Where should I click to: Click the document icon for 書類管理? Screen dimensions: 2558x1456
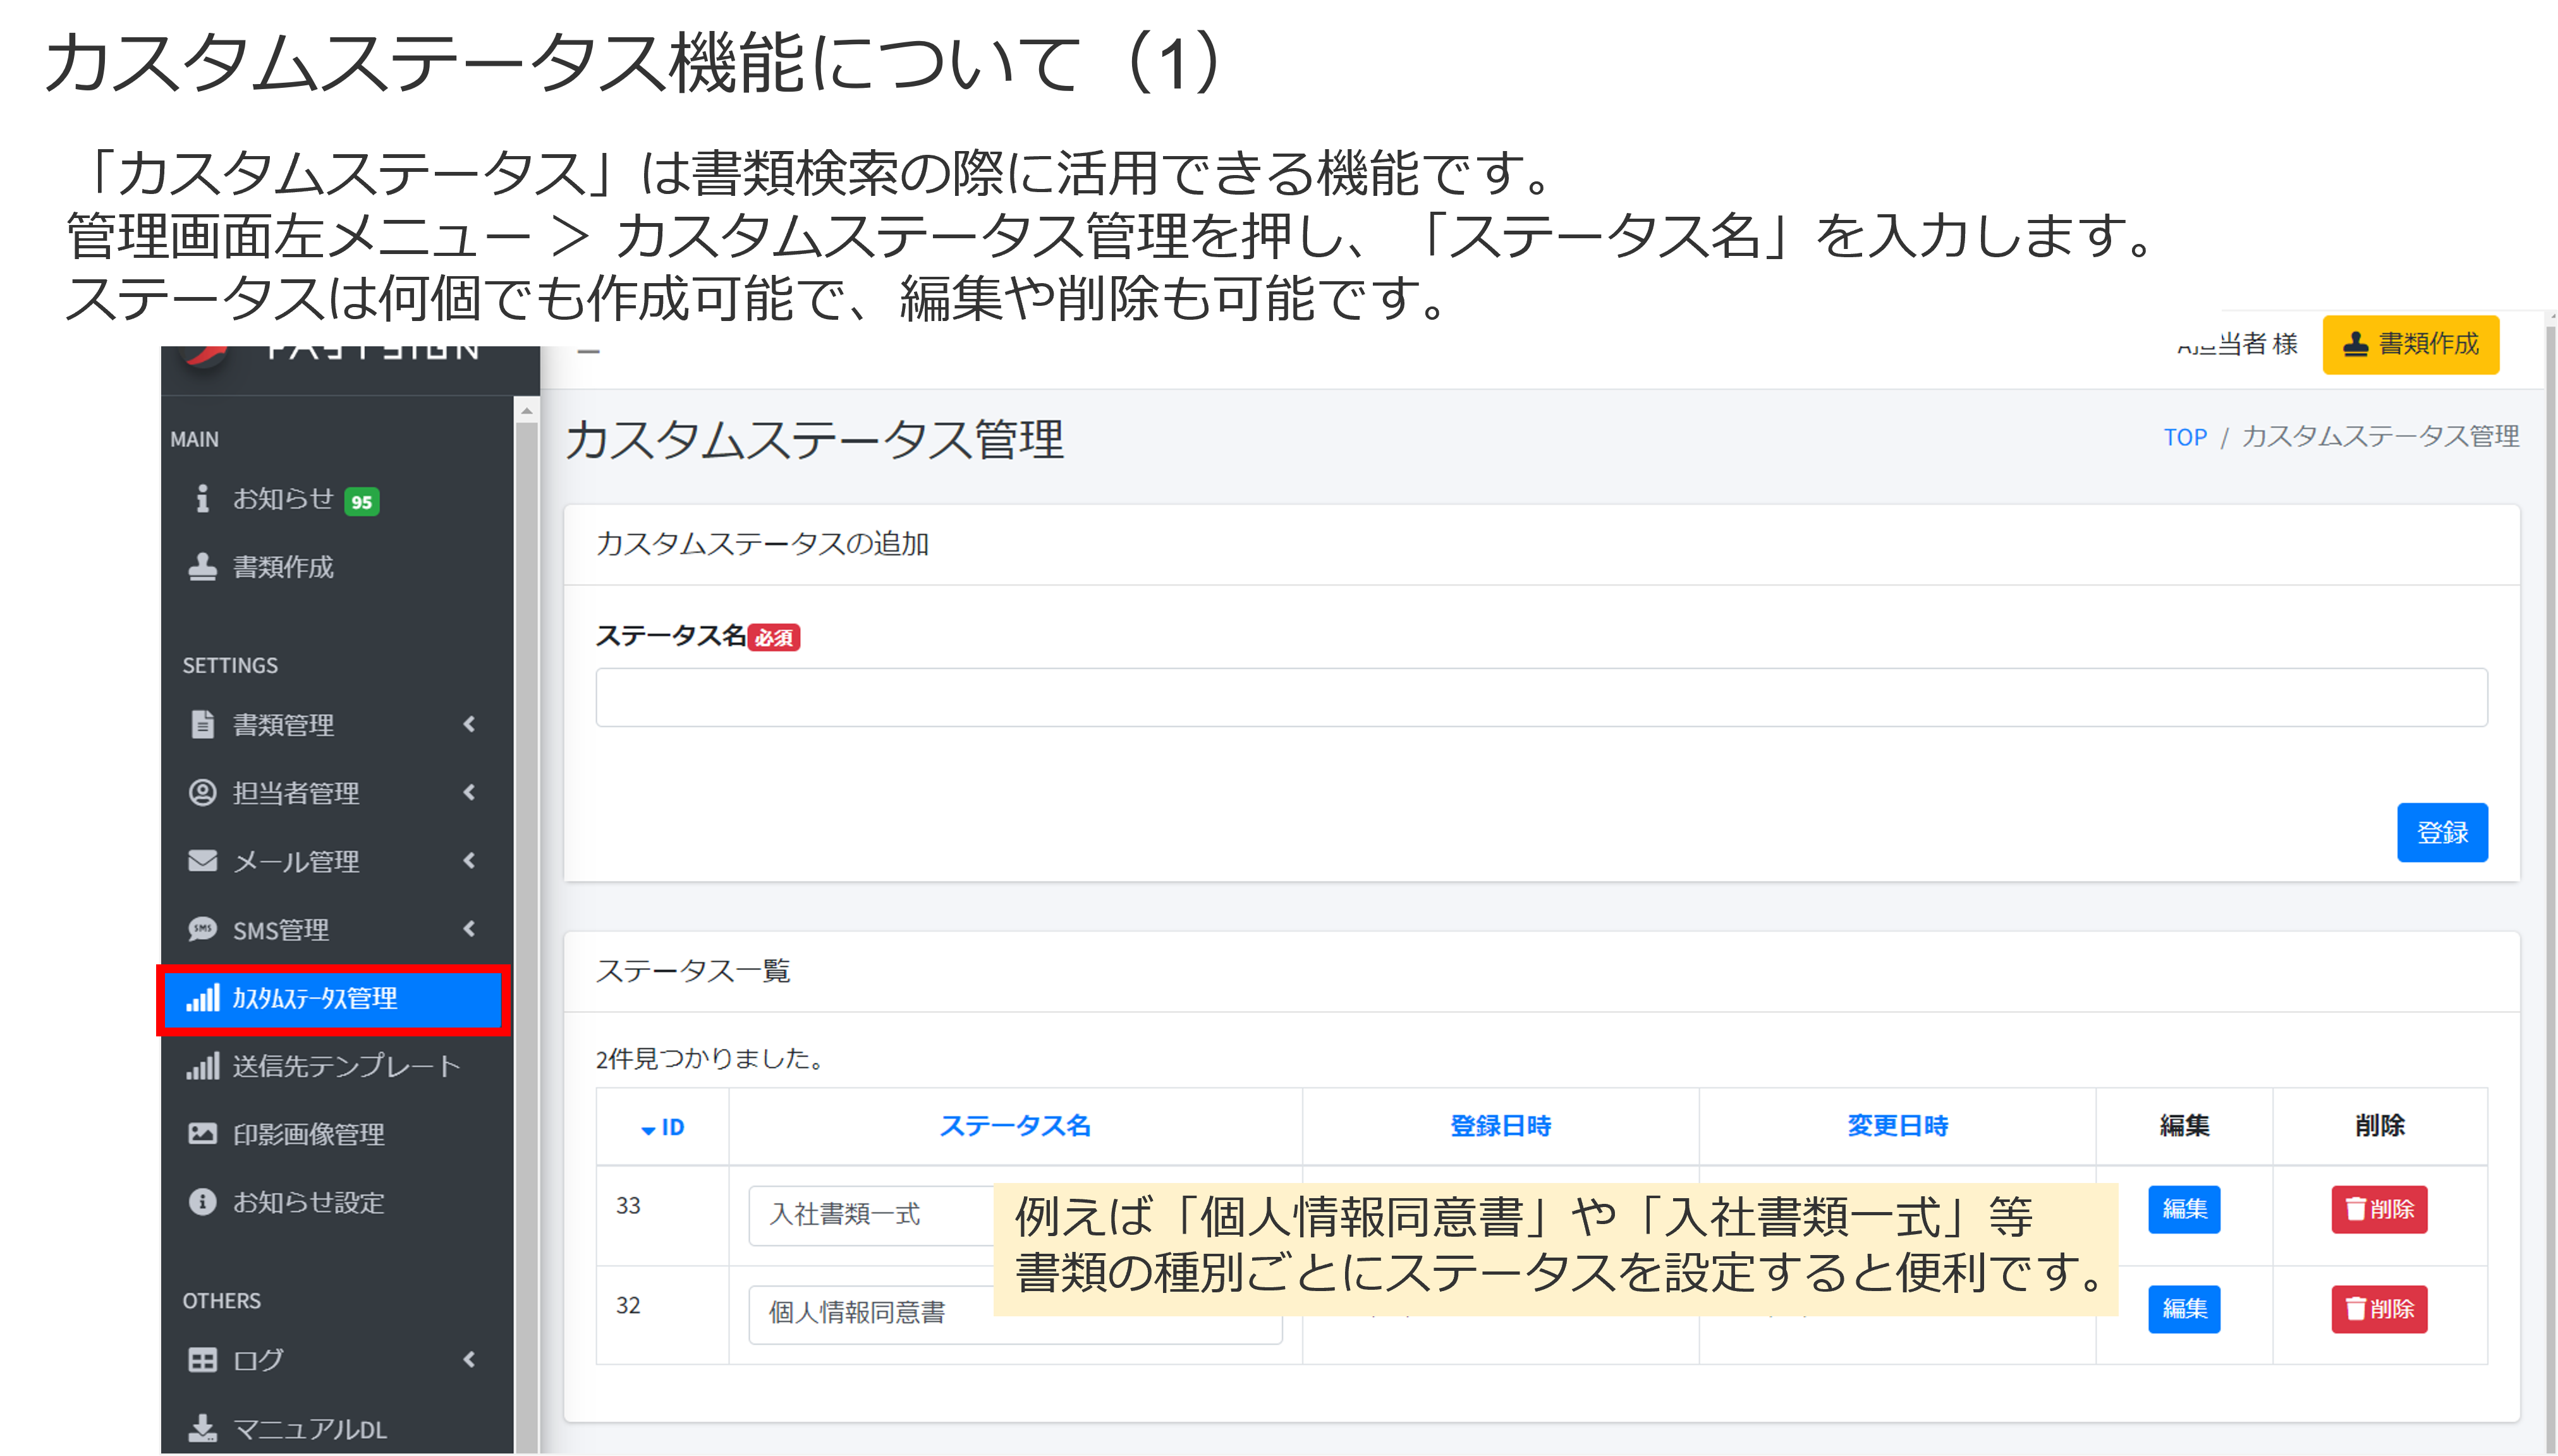click(x=202, y=724)
